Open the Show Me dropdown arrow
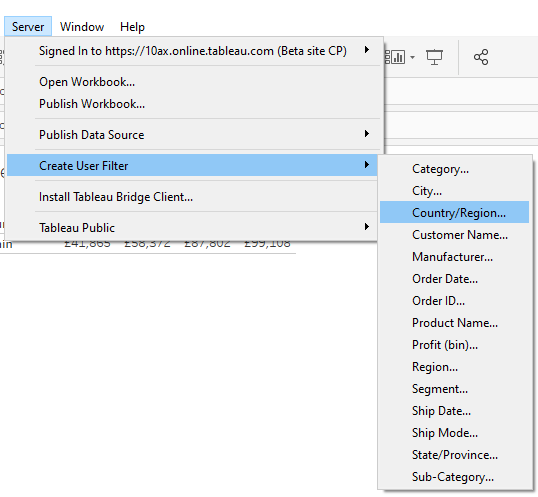Image resolution: width=538 pixels, height=497 pixels. pos(412,57)
